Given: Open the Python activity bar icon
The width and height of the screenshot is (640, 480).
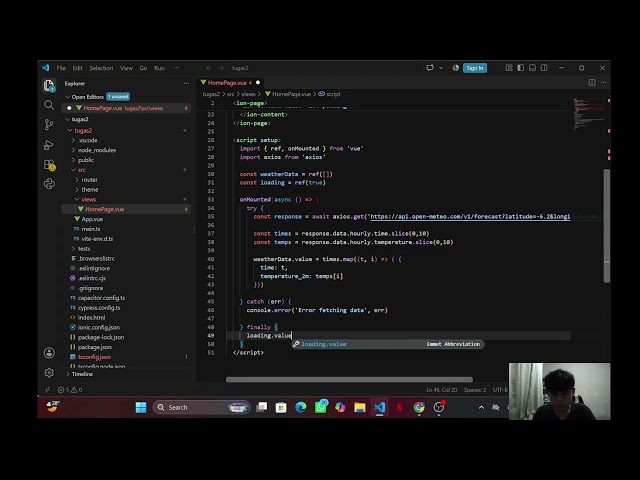Looking at the screenshot, I should [49, 184].
